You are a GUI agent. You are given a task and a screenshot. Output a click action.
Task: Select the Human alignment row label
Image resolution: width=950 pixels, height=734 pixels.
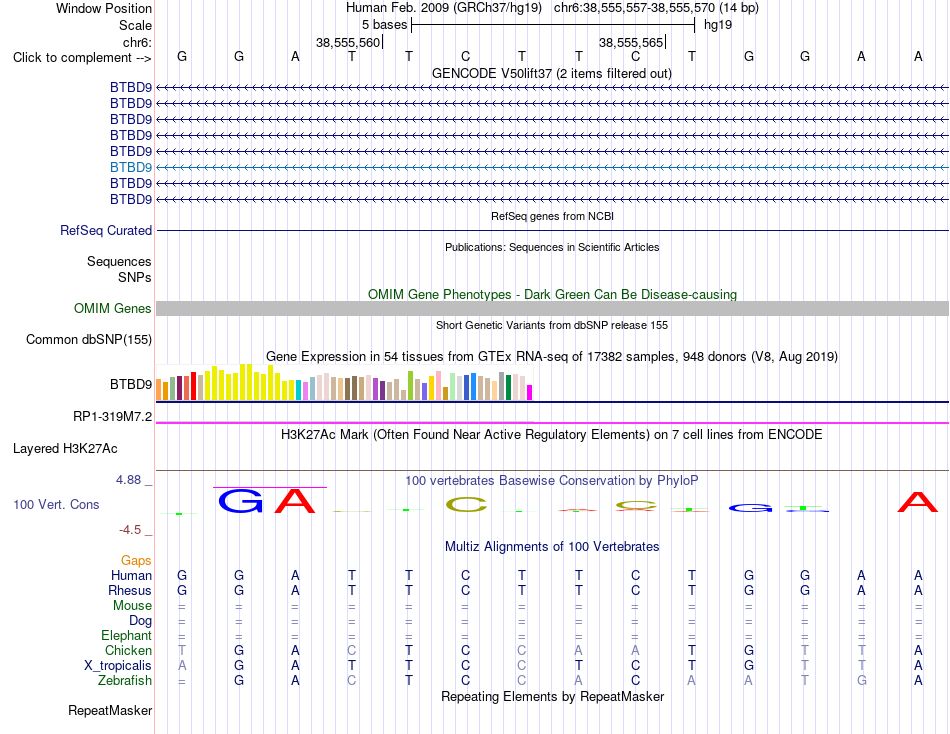[131, 575]
